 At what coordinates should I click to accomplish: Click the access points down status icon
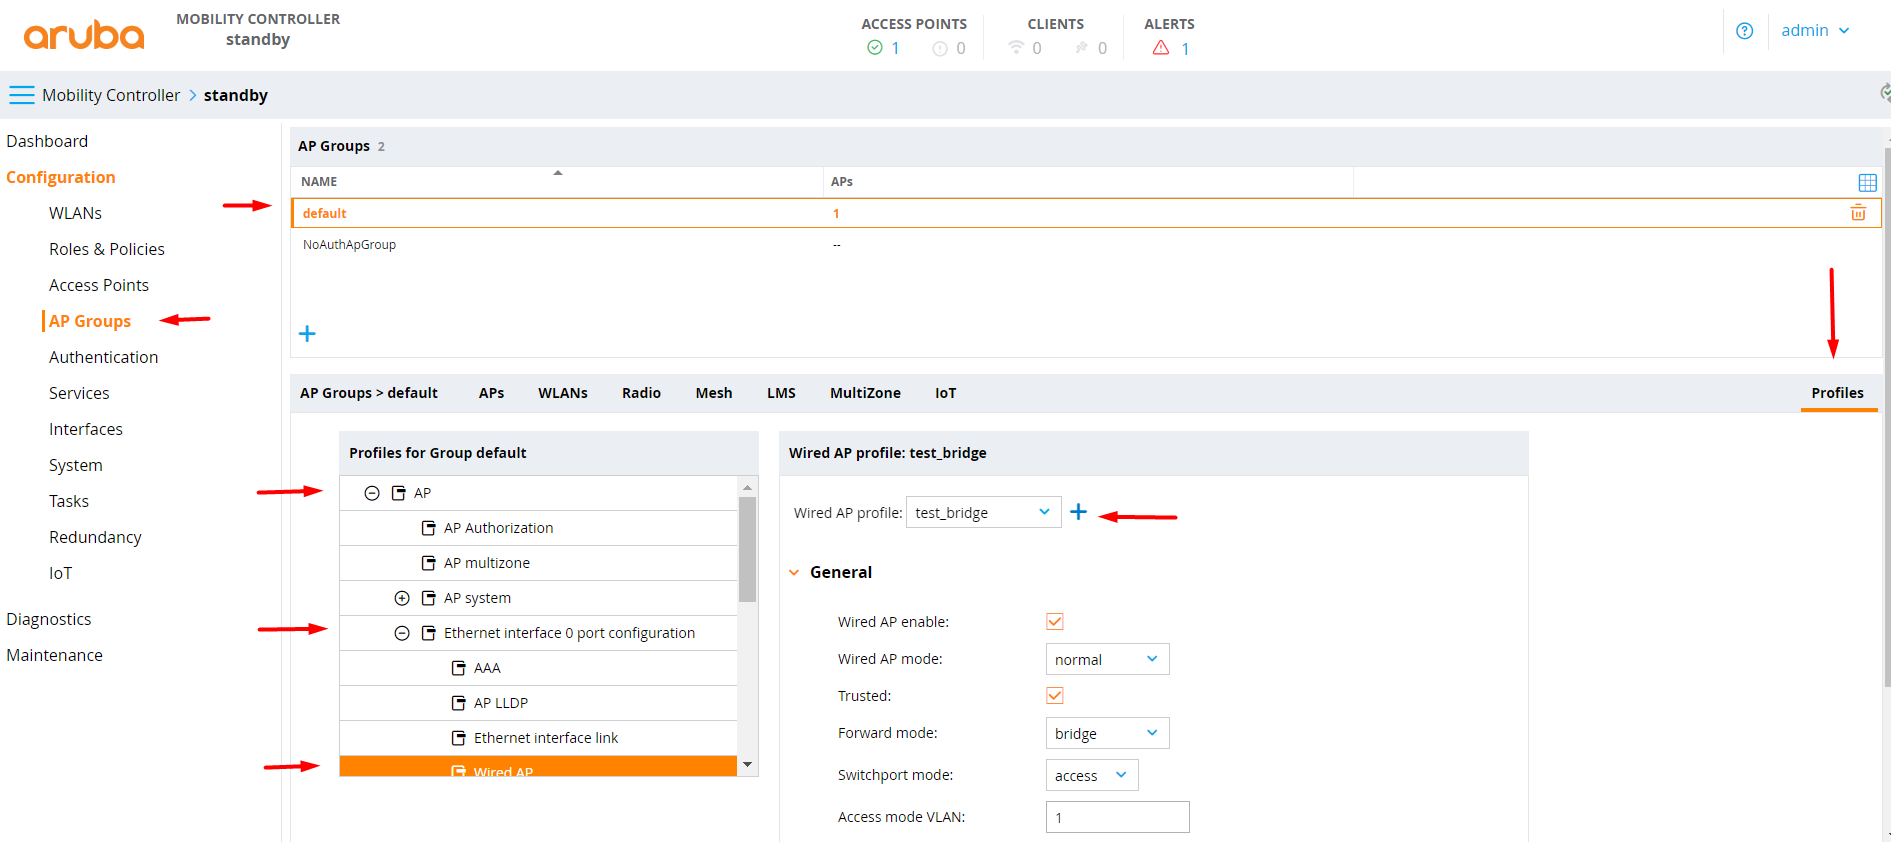click(x=940, y=48)
